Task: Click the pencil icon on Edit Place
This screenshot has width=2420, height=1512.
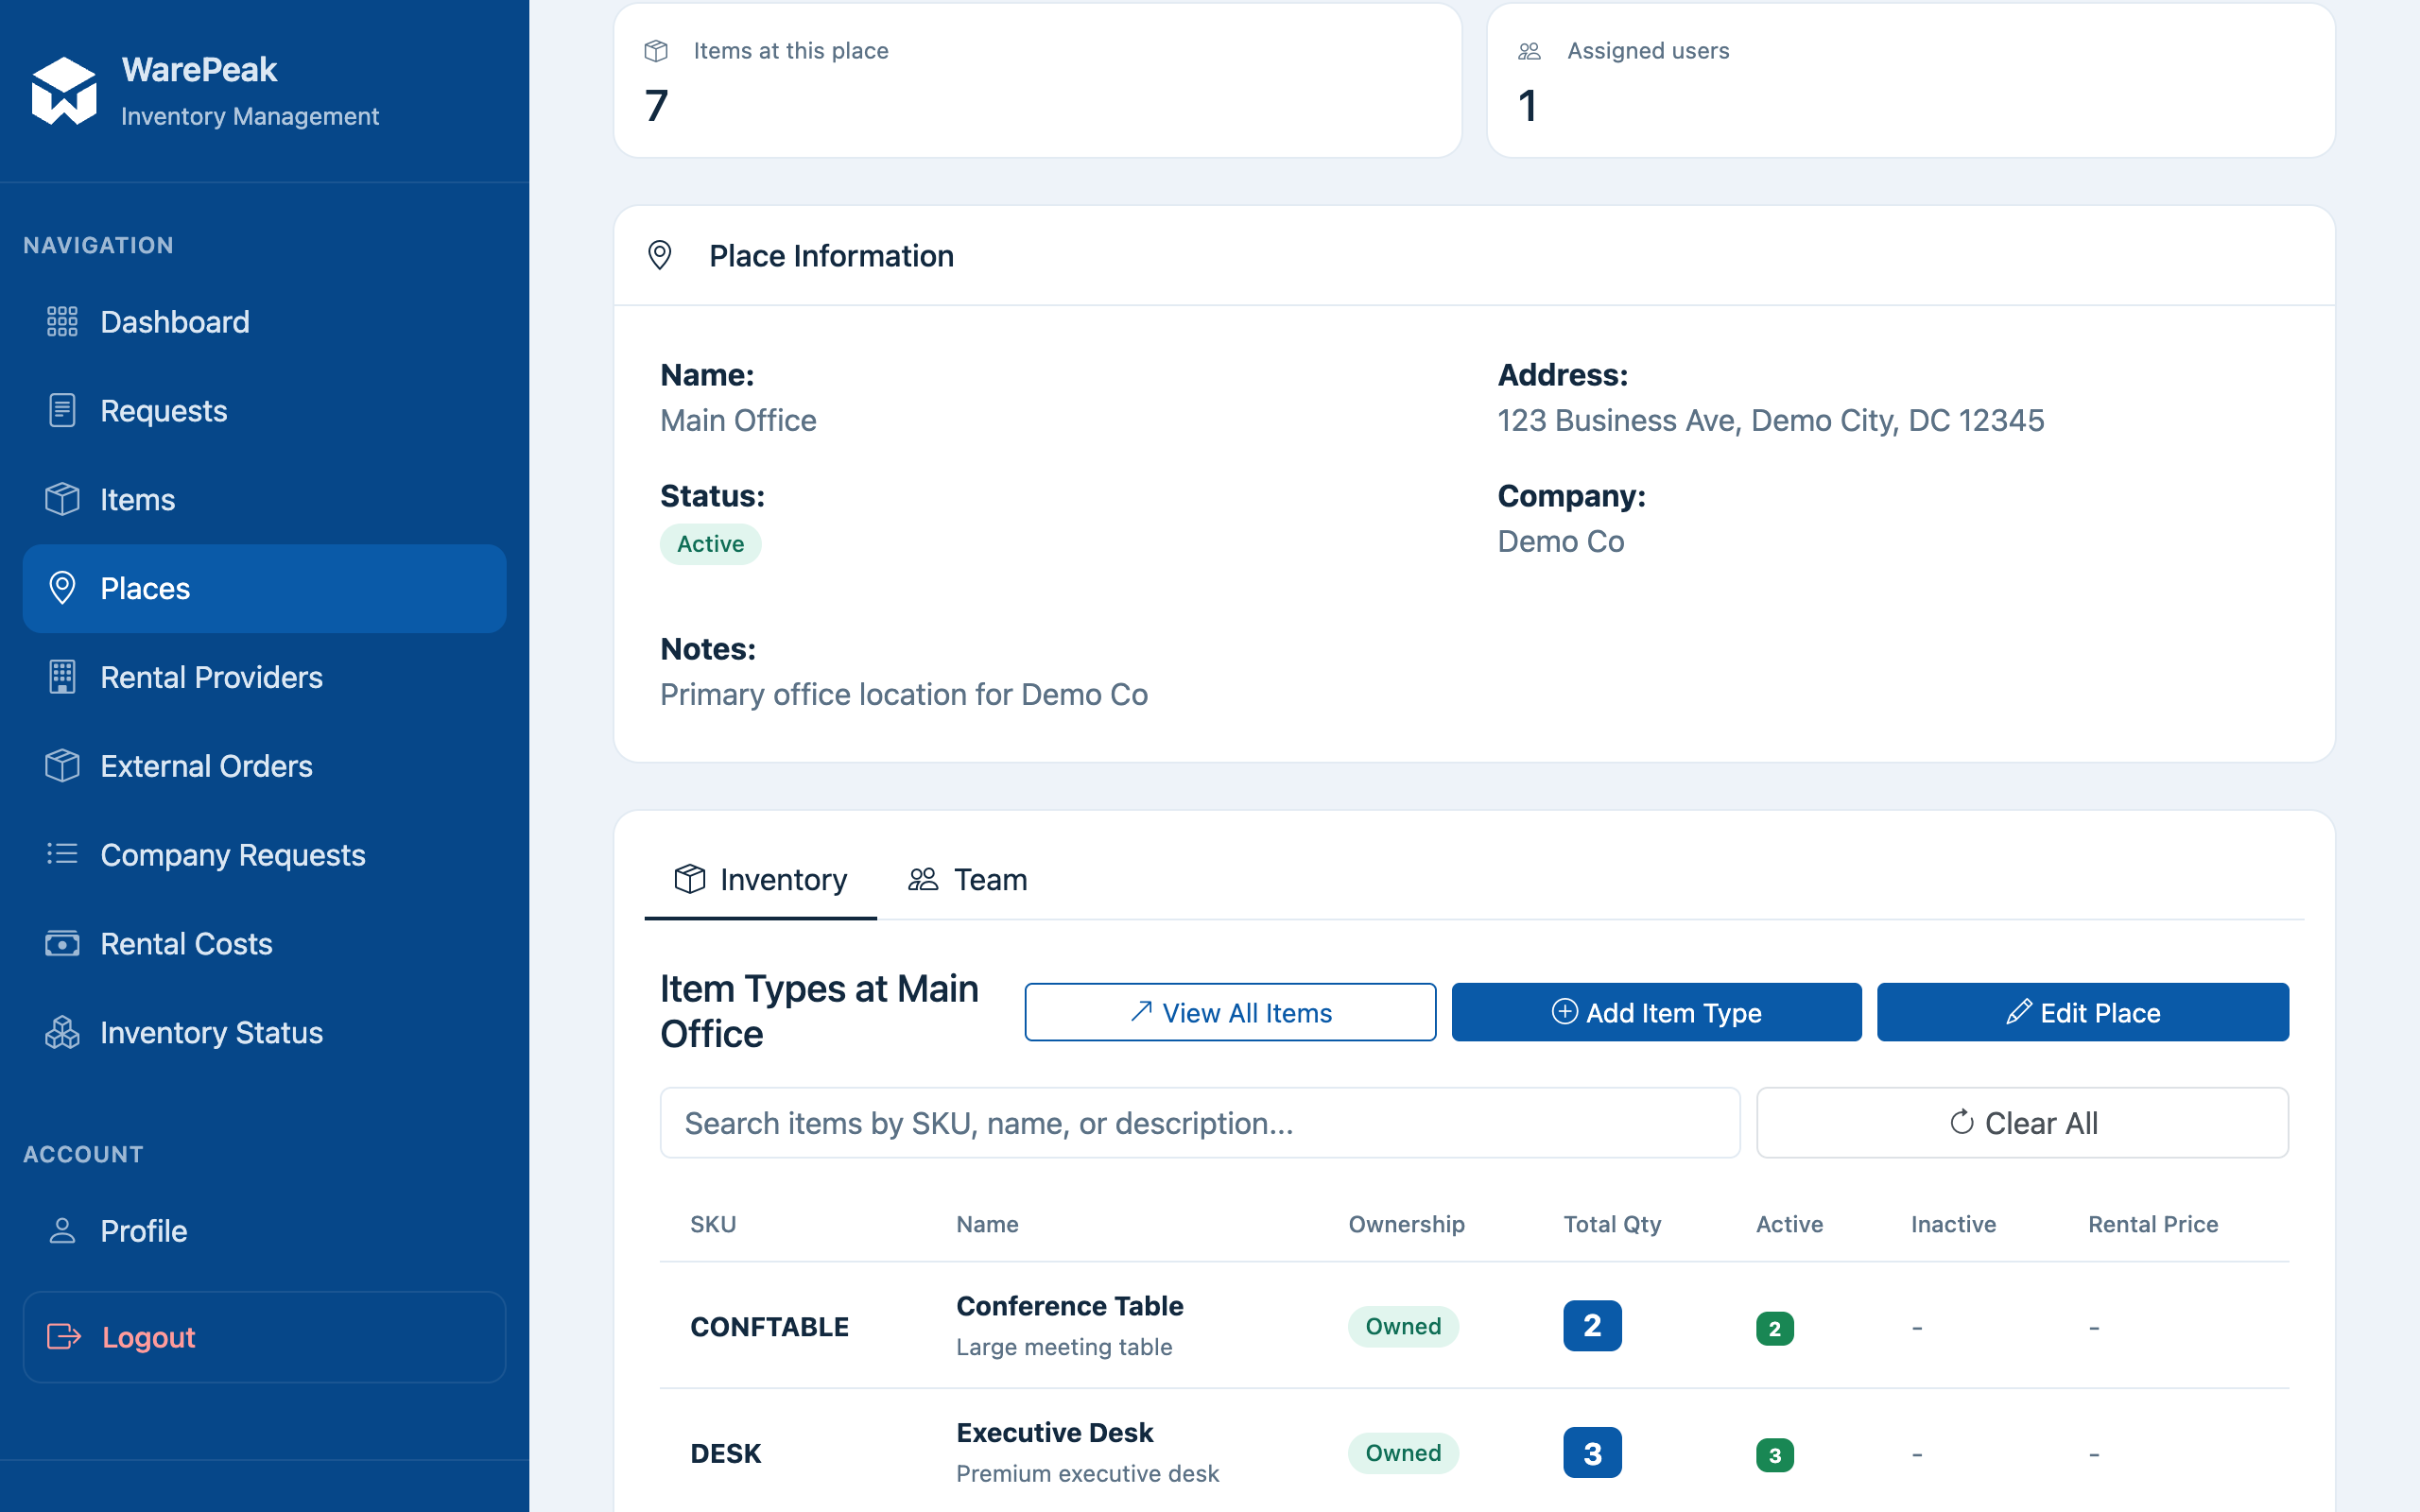Action: (x=2018, y=1012)
